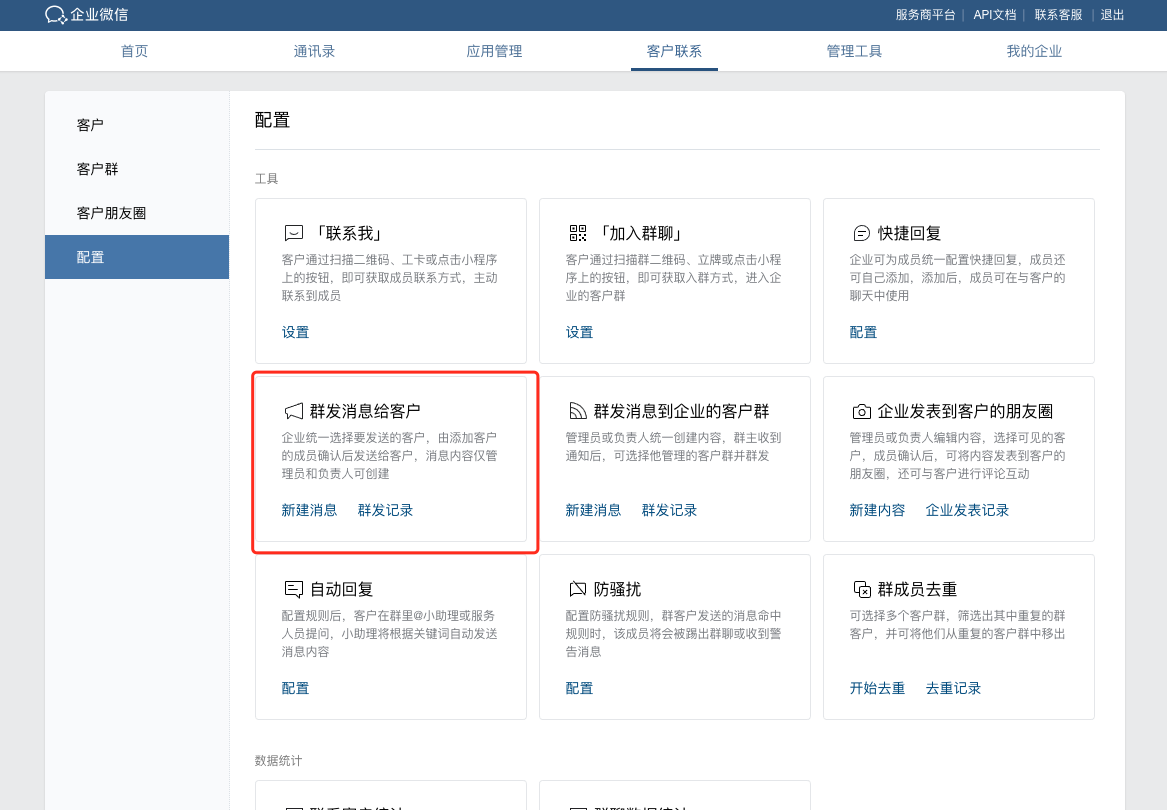Click the 快捷回复 chat bubble icon

tap(861, 234)
